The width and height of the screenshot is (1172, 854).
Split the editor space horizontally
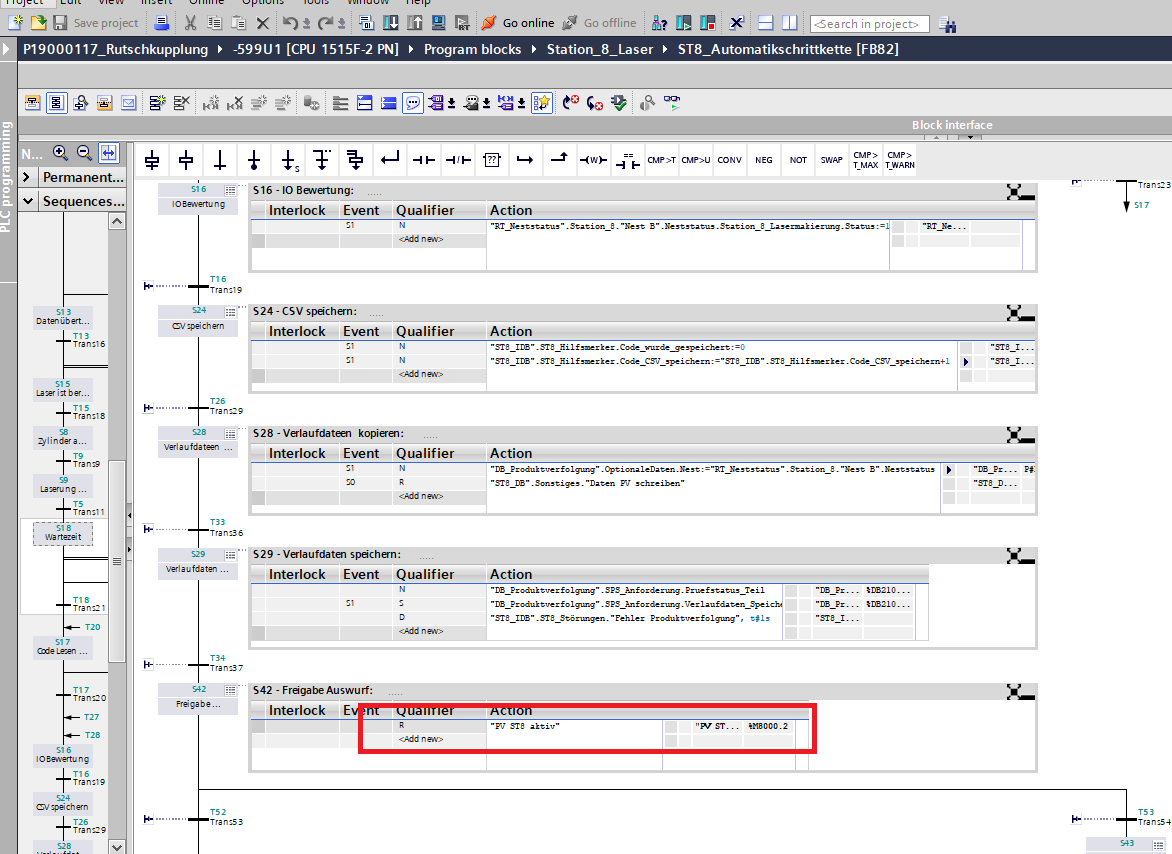pyautogui.click(x=765, y=22)
